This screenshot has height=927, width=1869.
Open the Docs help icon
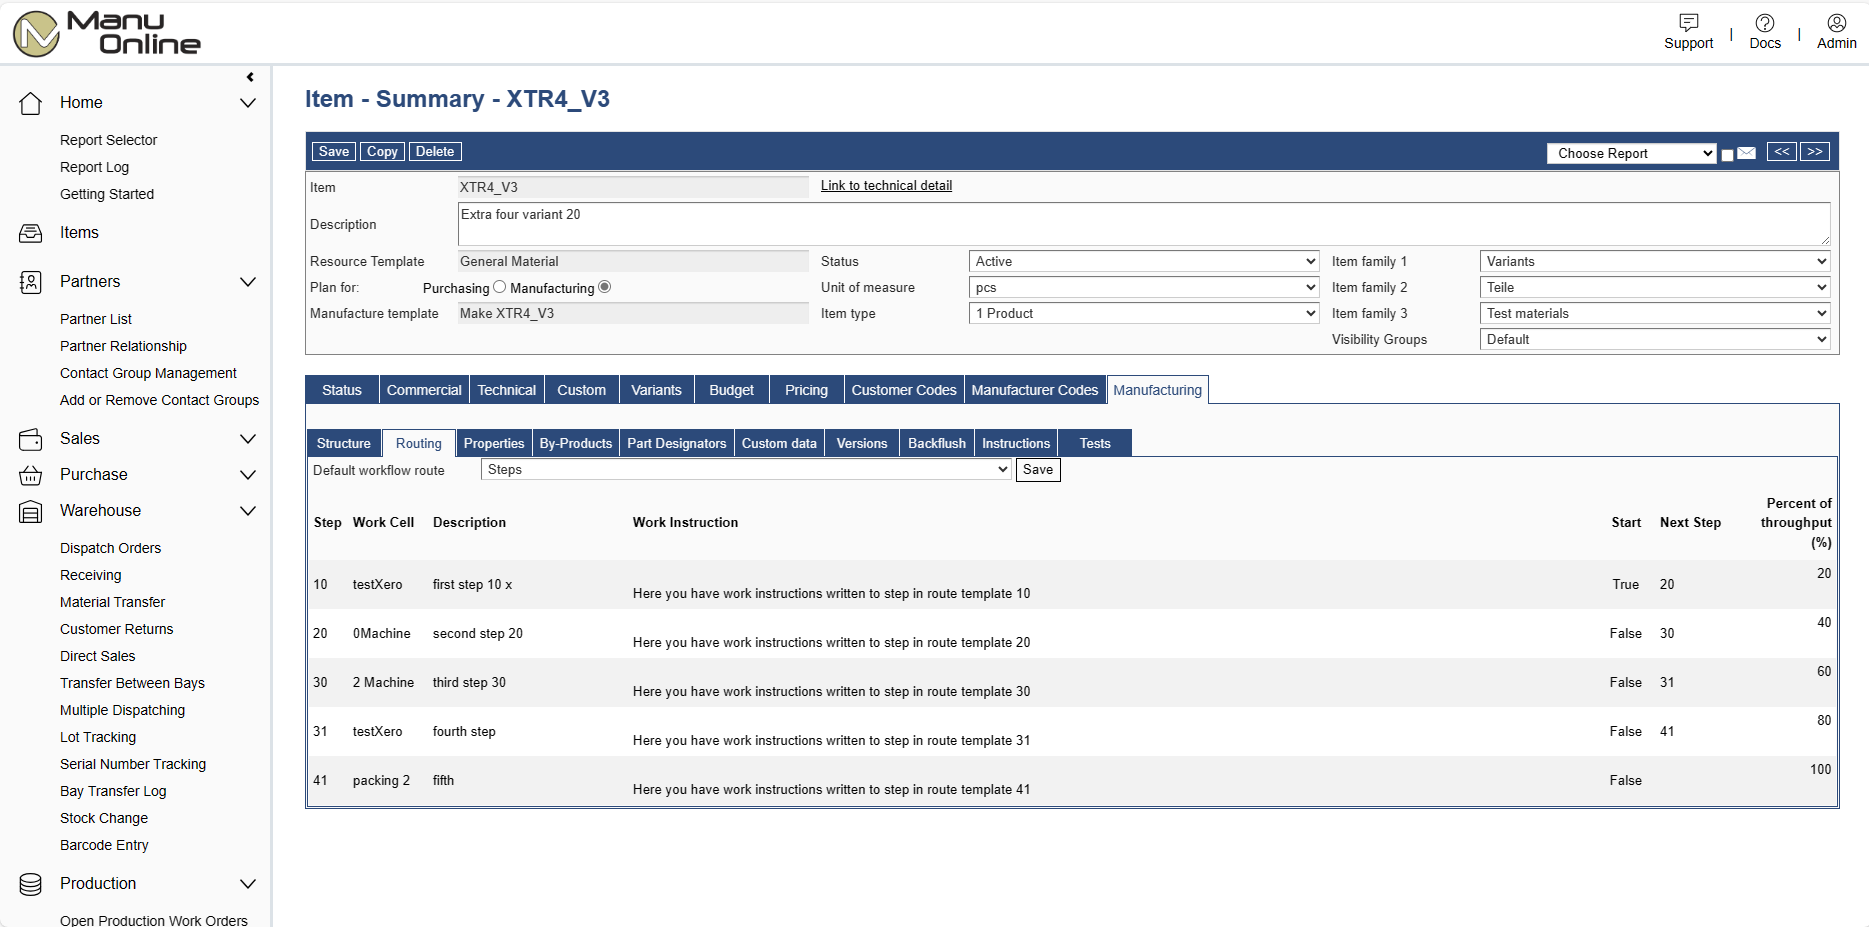click(x=1764, y=23)
